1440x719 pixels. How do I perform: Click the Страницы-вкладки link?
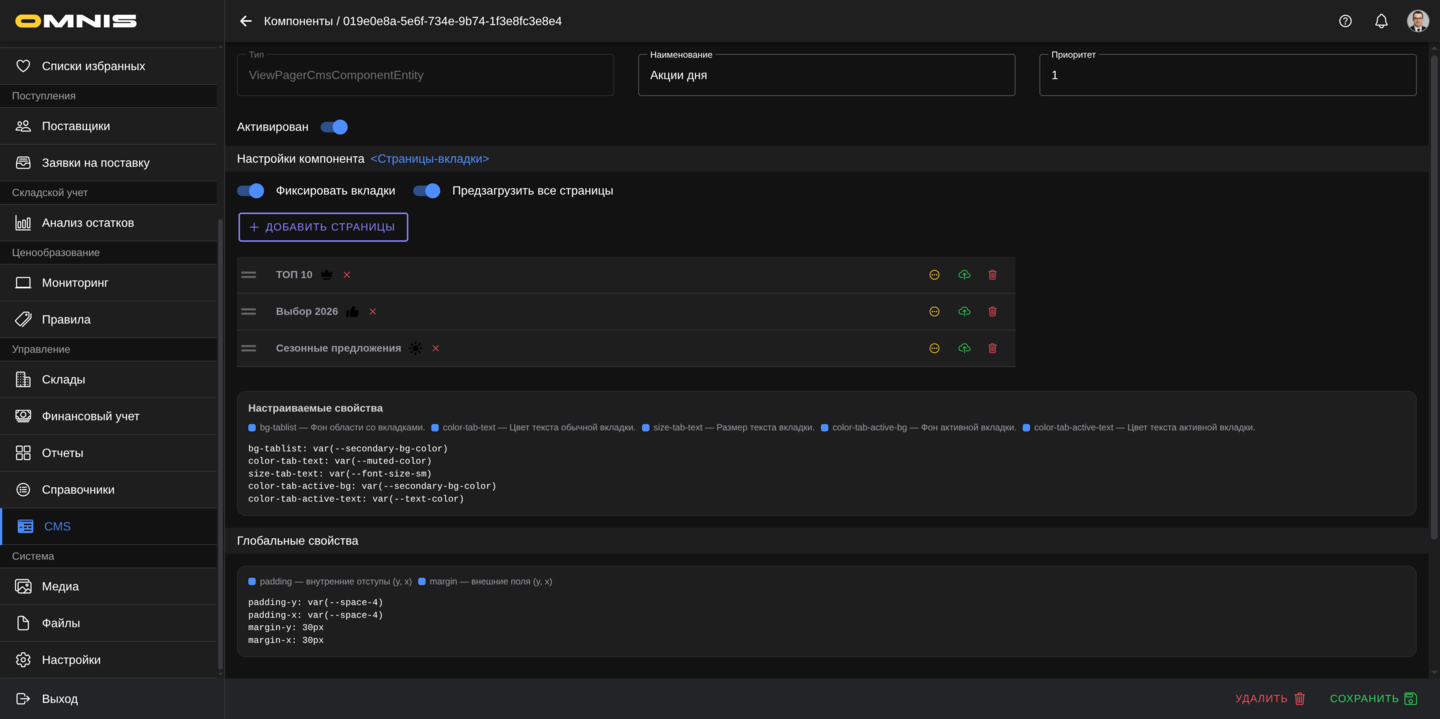[430, 159]
